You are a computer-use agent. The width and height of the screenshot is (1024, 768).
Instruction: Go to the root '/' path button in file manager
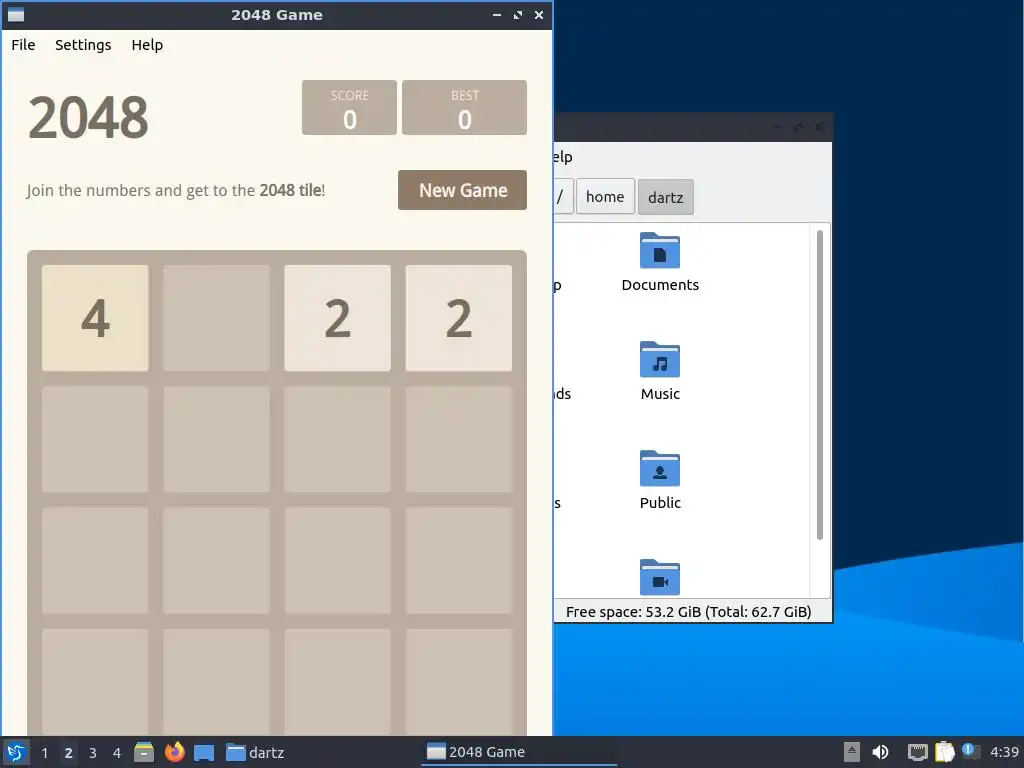[563, 197]
